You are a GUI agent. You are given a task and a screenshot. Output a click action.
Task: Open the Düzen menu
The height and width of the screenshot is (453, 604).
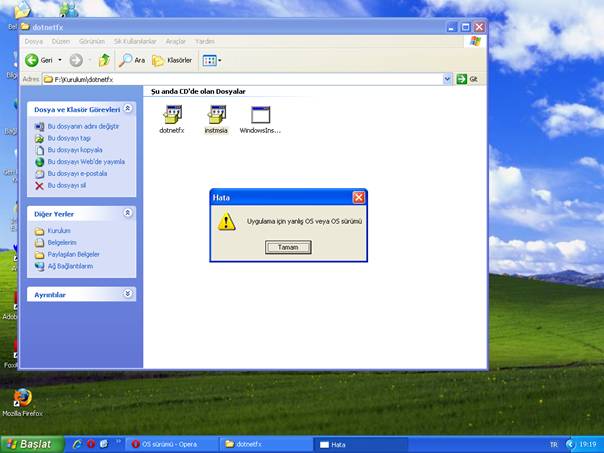click(x=61, y=41)
